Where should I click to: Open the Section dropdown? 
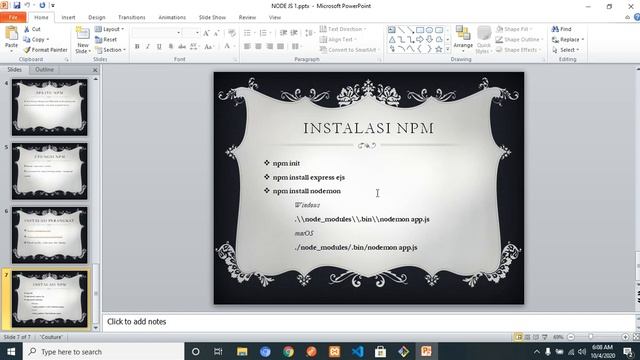[x=110, y=50]
